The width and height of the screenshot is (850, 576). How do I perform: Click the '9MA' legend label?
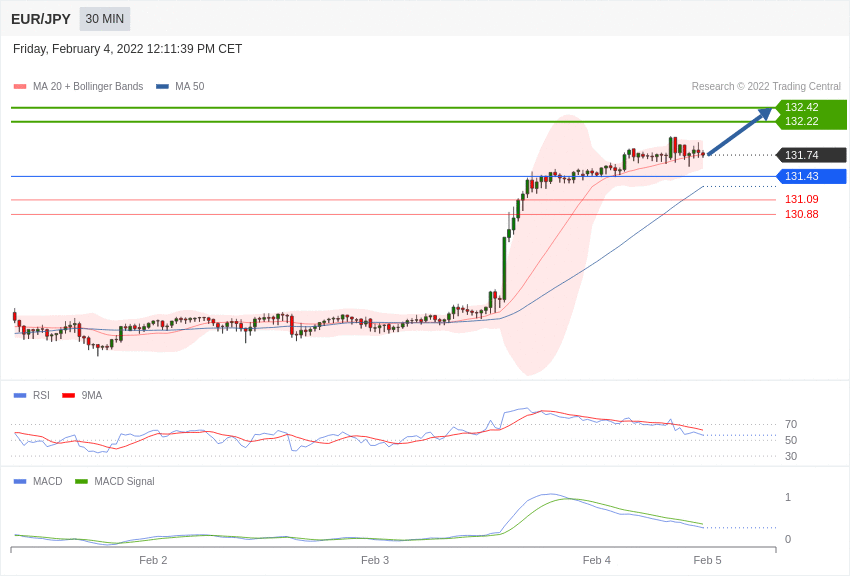tap(92, 396)
